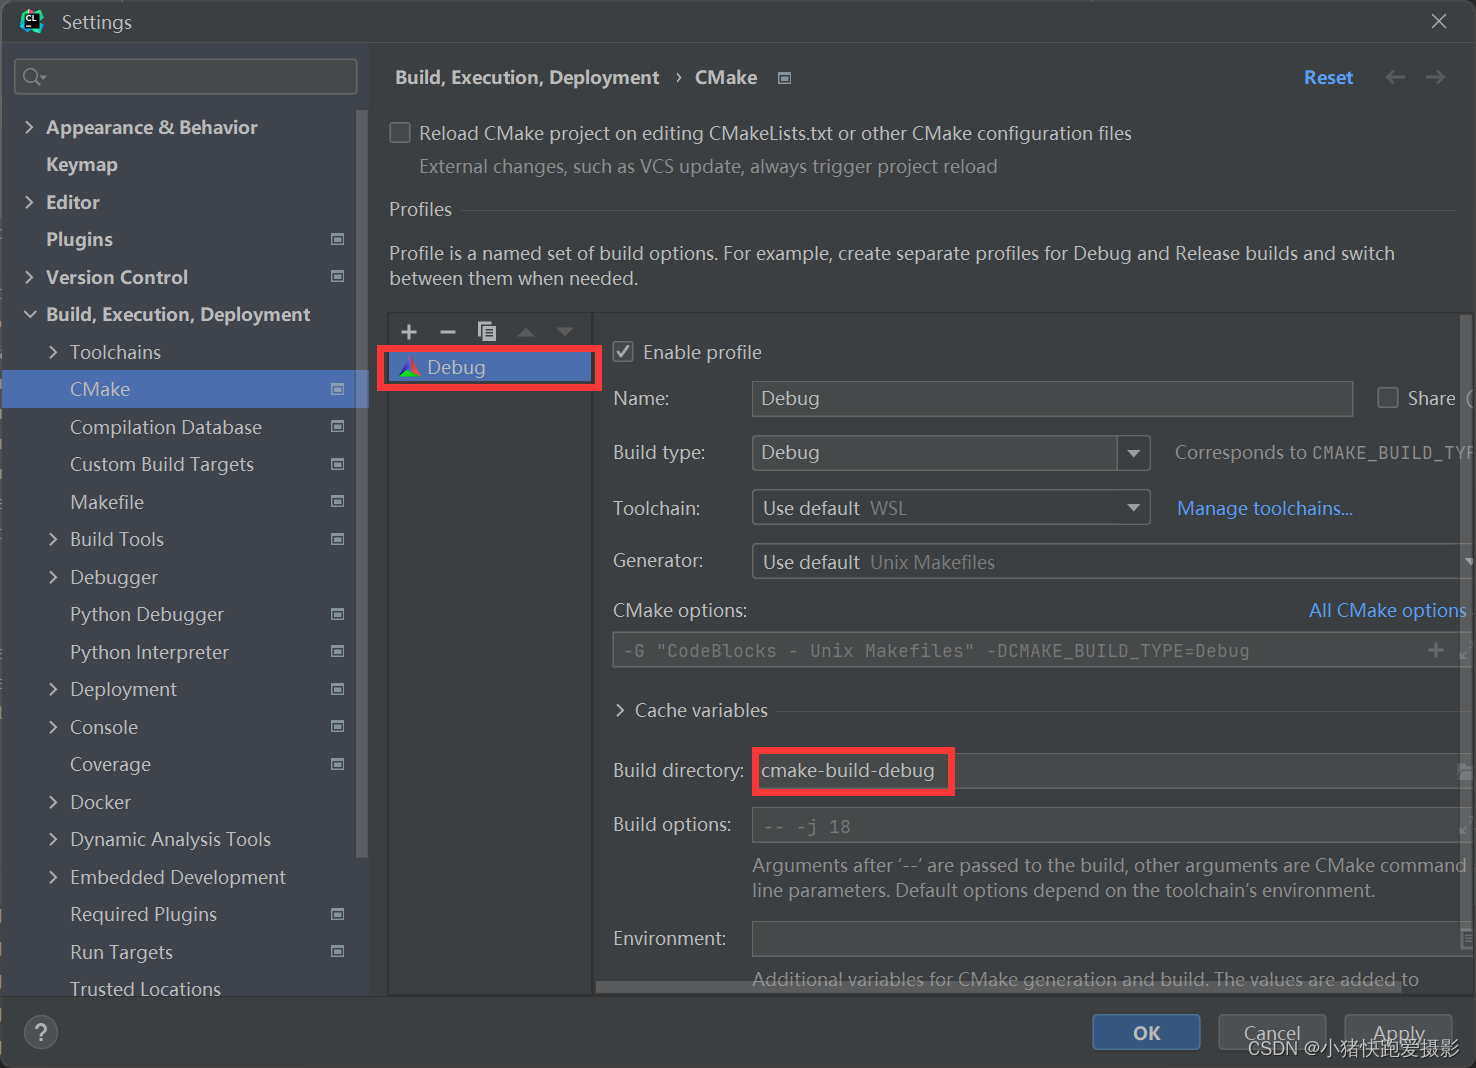1476x1068 pixels.
Task: Click the project-settings icon beside Python Debugger
Action: point(338,614)
